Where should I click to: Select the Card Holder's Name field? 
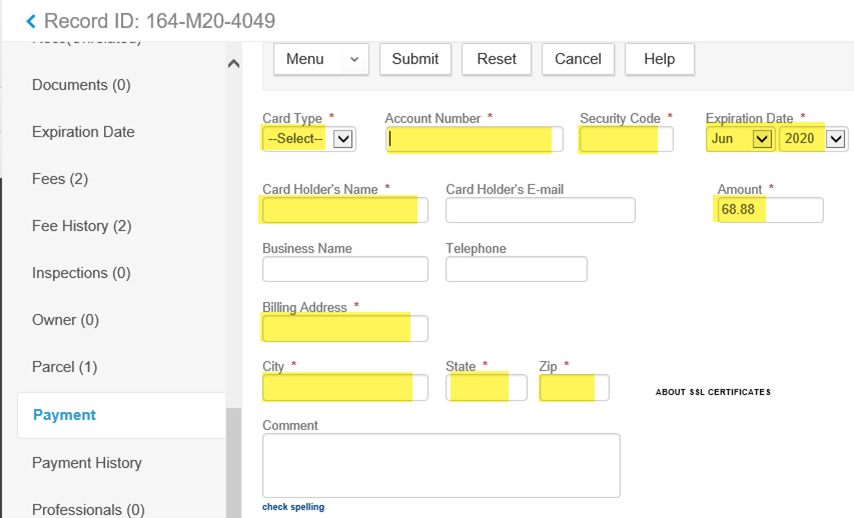click(x=344, y=210)
